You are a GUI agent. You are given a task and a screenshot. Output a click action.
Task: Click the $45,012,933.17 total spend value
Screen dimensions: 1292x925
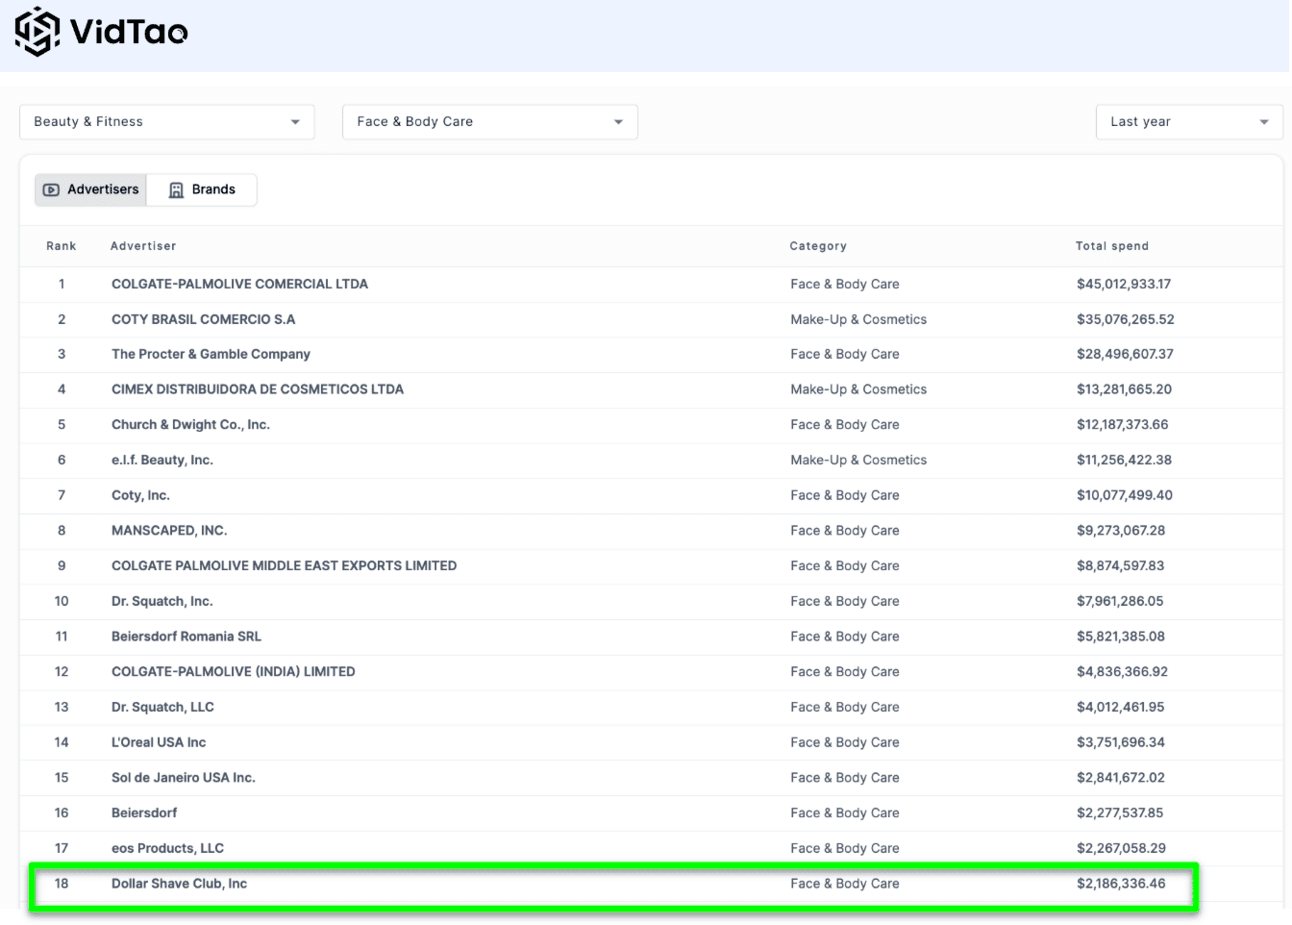(1124, 284)
